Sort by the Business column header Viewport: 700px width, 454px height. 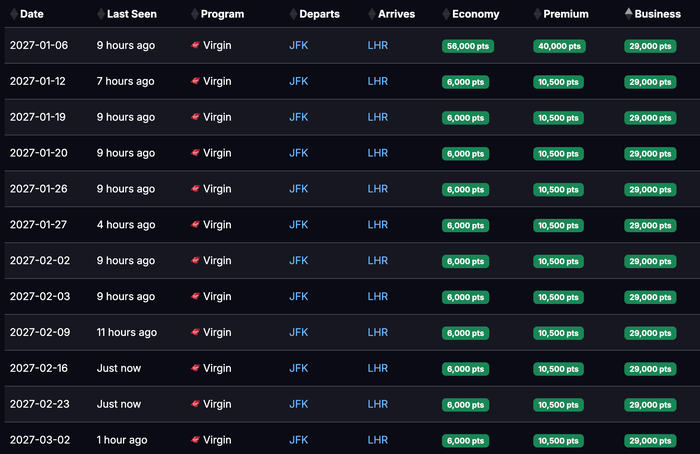[x=653, y=14]
